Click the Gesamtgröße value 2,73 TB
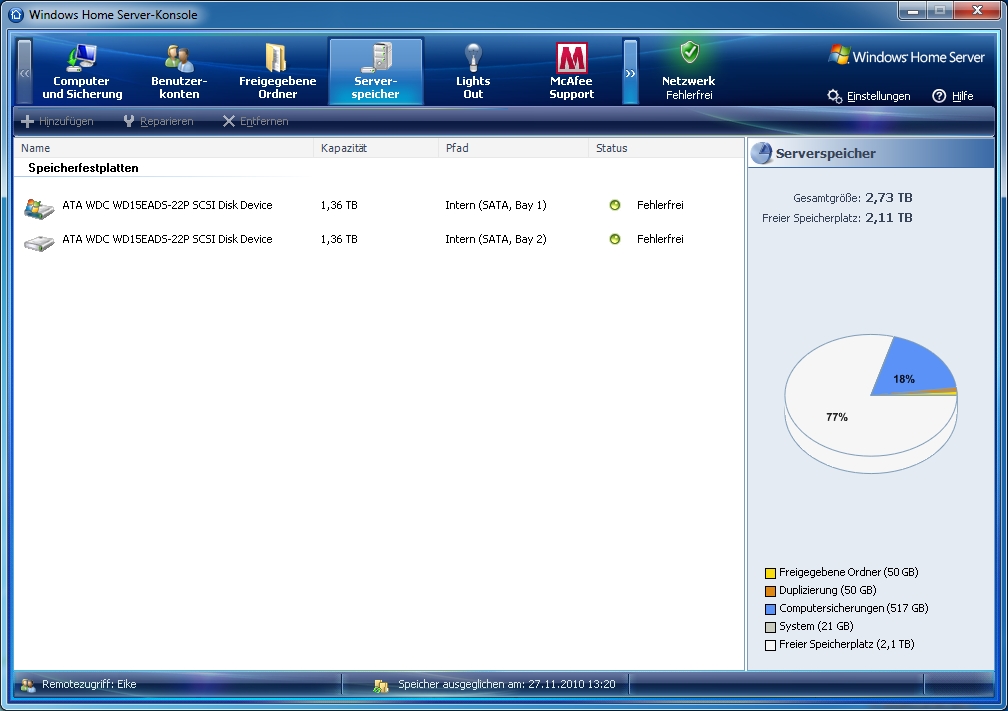The height and width of the screenshot is (711, 1008). (888, 197)
